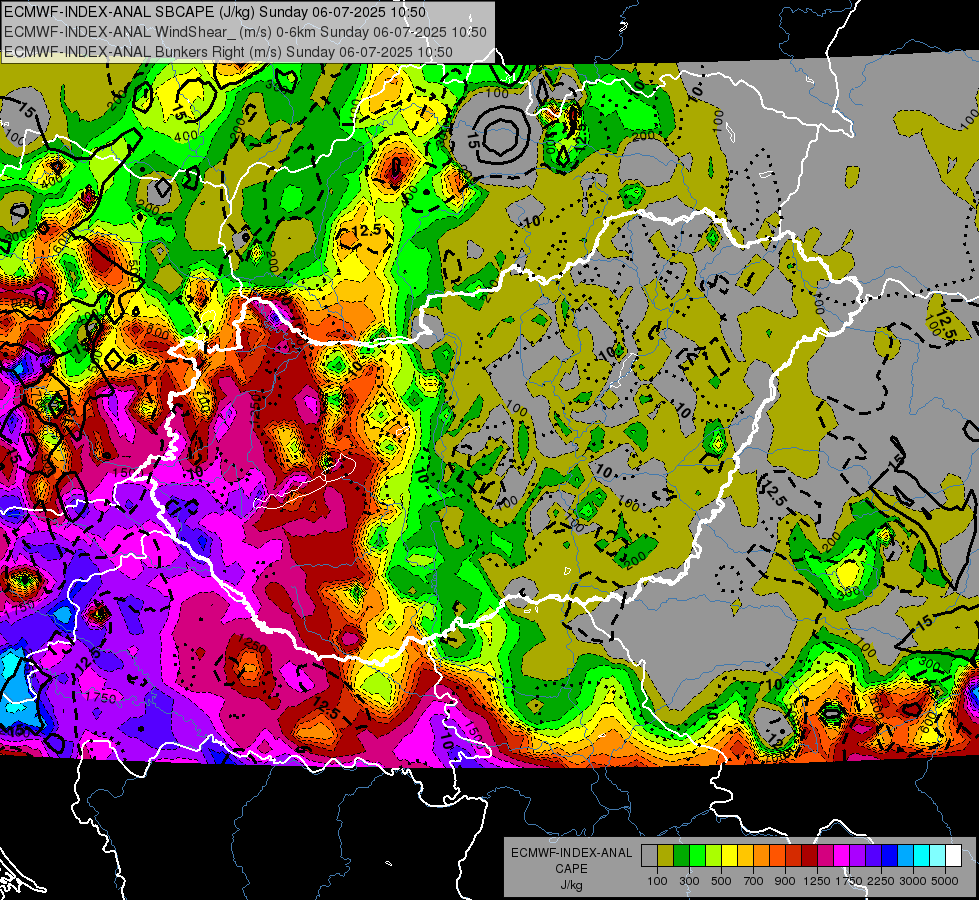The image size is (979, 900).
Task: Click the legend title ECMWF-INDEX-ANAL
Action: (571, 853)
